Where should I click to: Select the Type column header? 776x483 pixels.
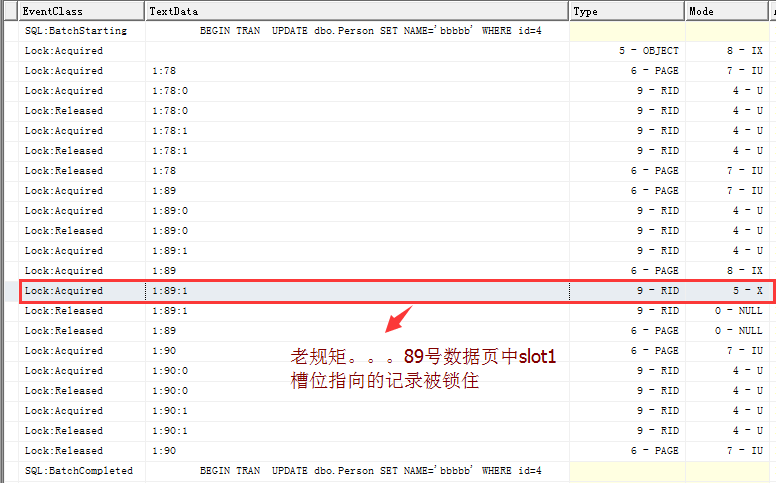click(x=627, y=11)
